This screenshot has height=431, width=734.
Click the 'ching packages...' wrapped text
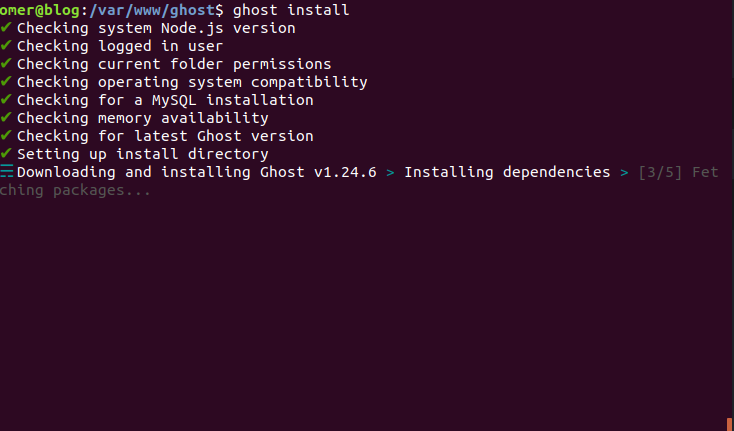pos(75,190)
